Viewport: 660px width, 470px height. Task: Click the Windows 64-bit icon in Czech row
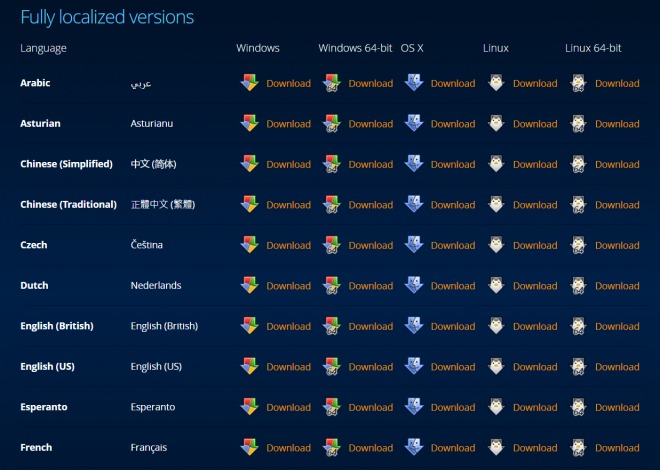pos(331,245)
